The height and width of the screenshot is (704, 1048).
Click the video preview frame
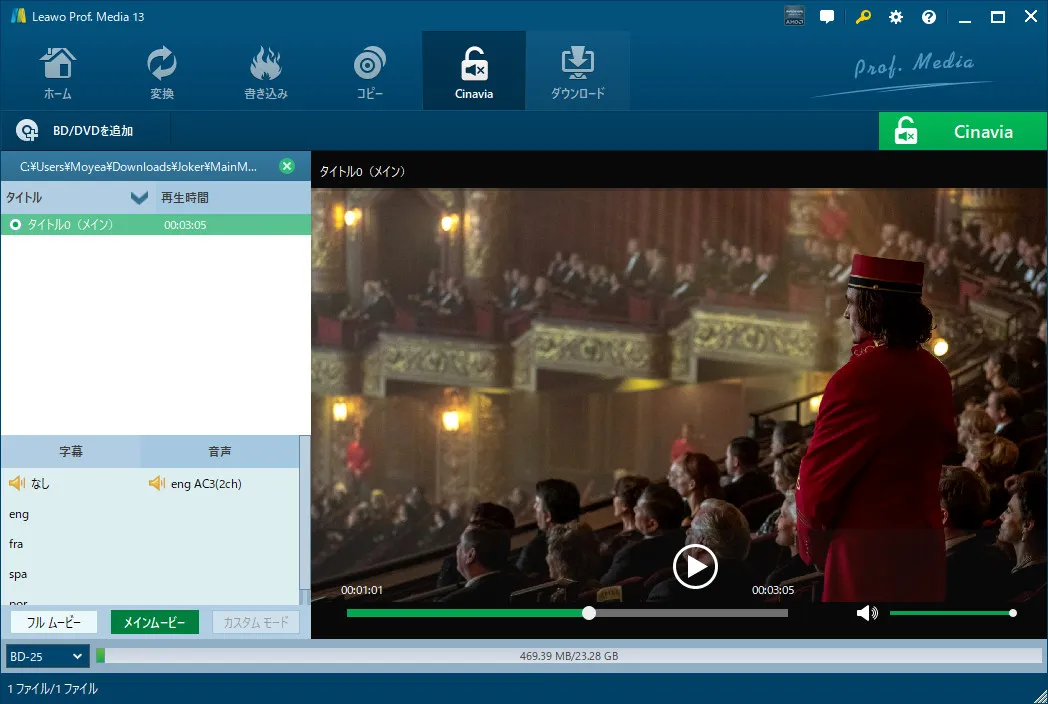point(679,394)
